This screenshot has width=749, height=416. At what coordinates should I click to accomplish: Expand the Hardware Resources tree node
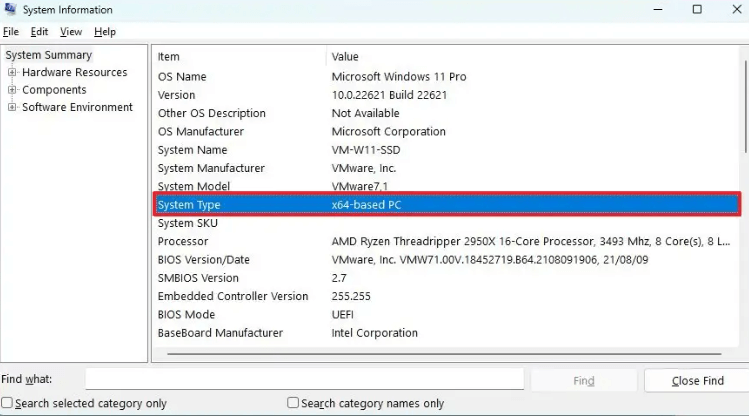12,72
